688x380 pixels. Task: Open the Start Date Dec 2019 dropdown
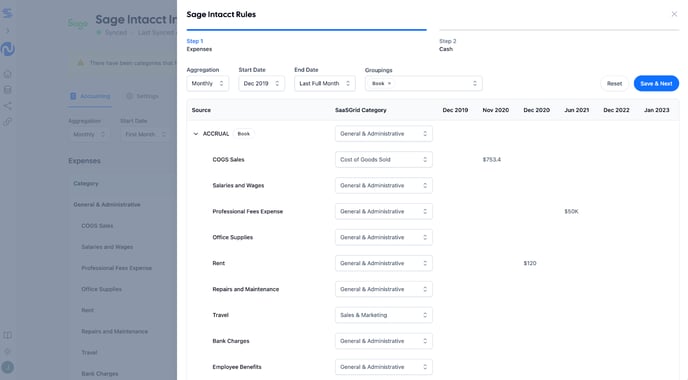(262, 83)
